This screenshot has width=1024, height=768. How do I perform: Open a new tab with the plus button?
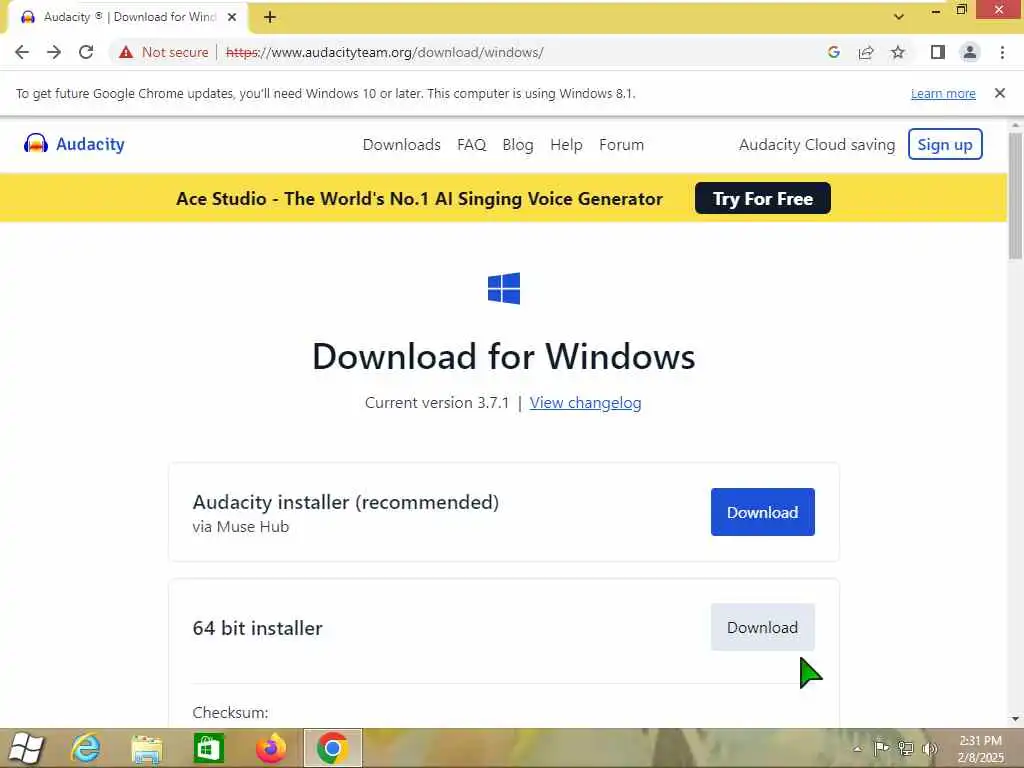pyautogui.click(x=270, y=18)
